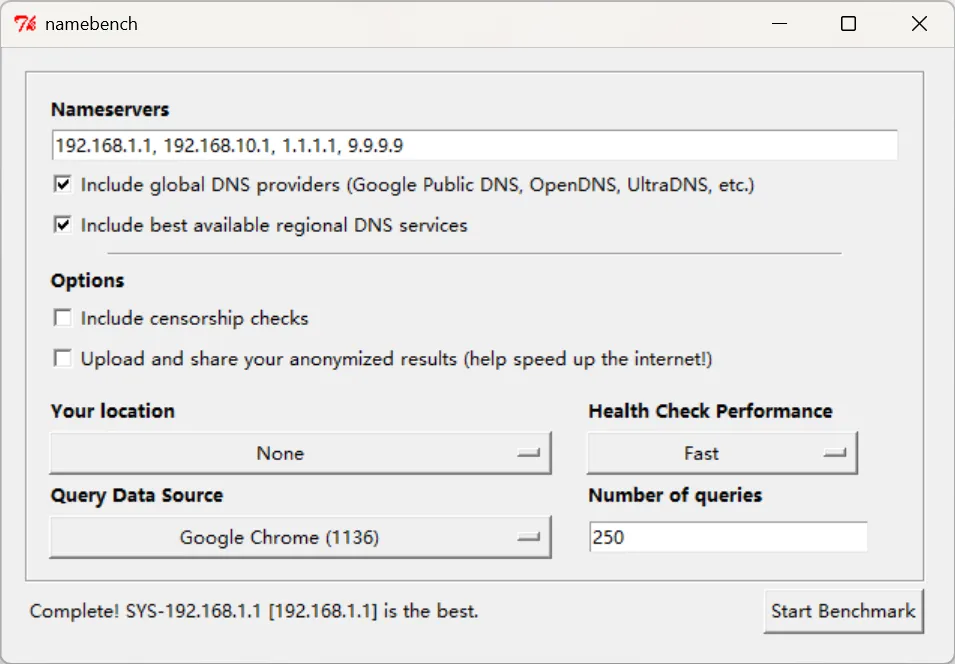
Task: Click the Complete status message text
Action: [254, 611]
